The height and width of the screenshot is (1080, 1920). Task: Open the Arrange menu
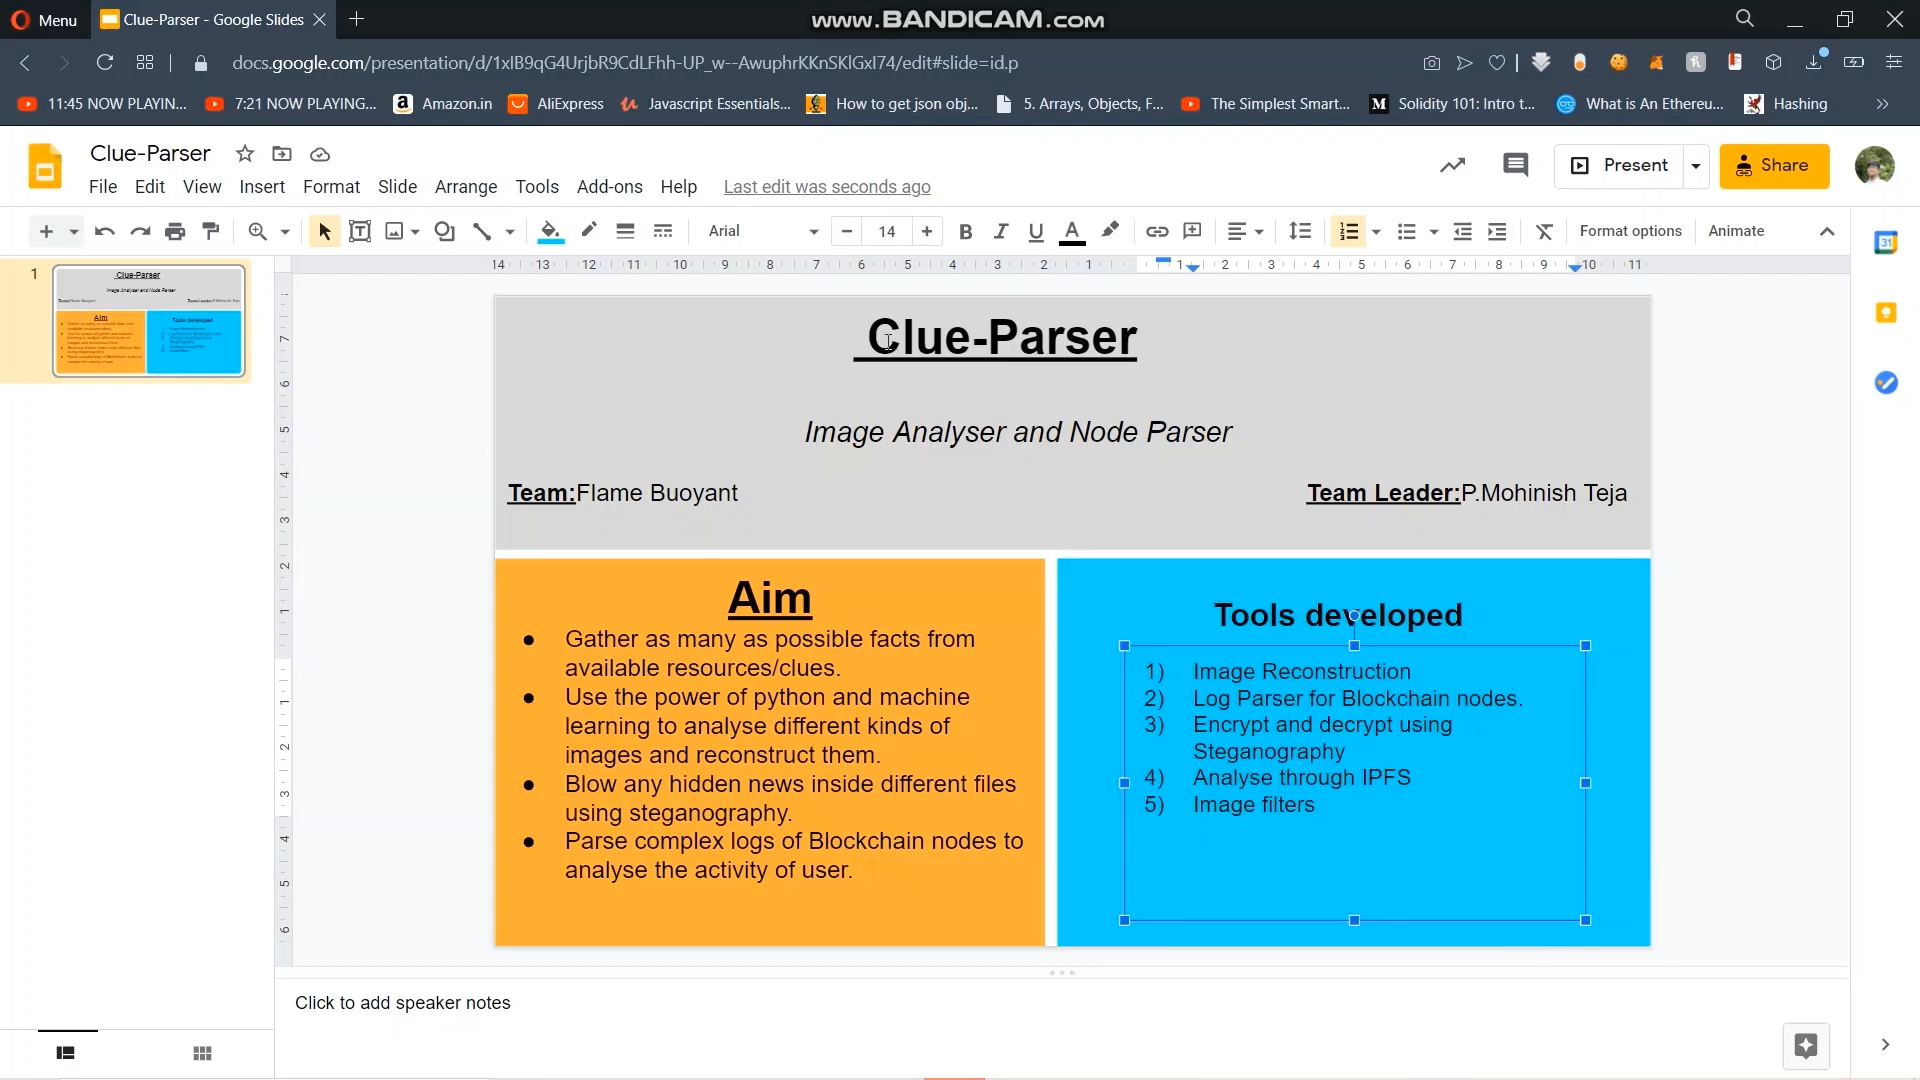[466, 187]
